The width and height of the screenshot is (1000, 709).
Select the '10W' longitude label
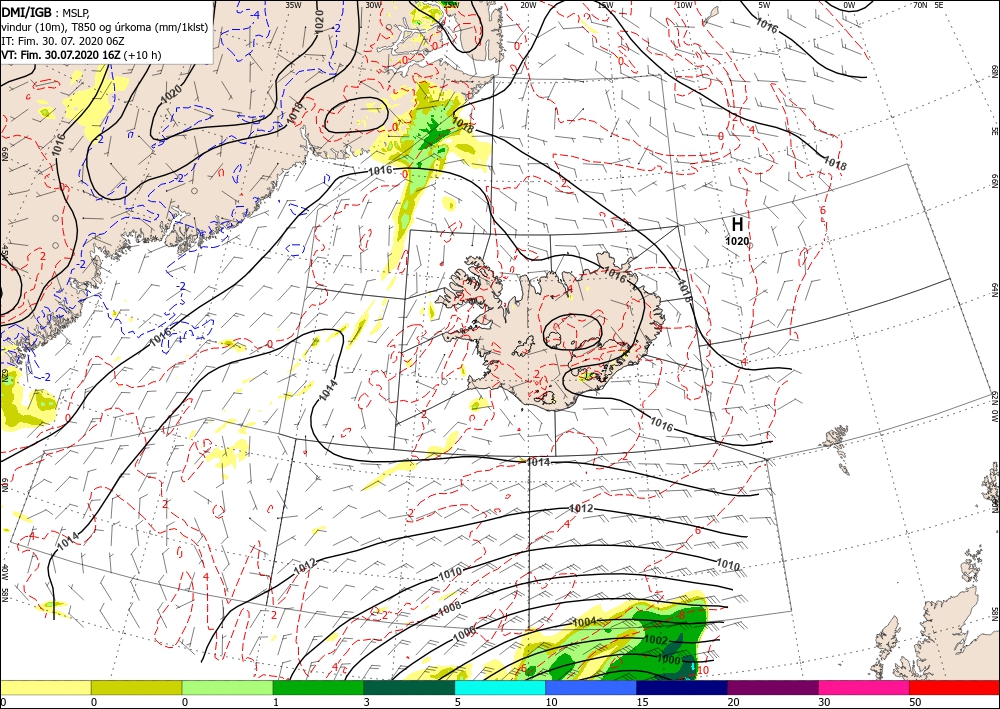684,5
